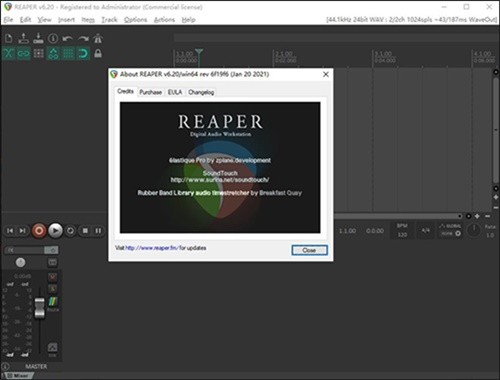Click the playrate knob

click(474, 230)
